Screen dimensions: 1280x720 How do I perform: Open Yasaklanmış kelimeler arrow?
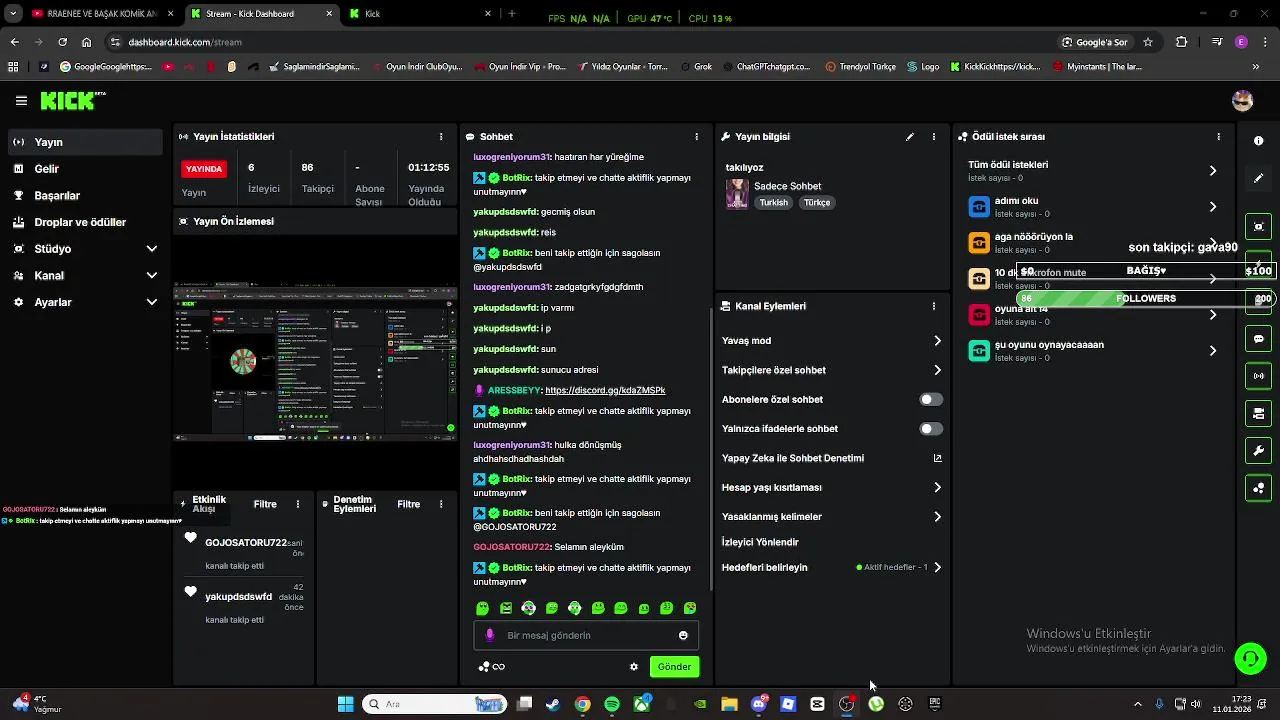coord(937,517)
